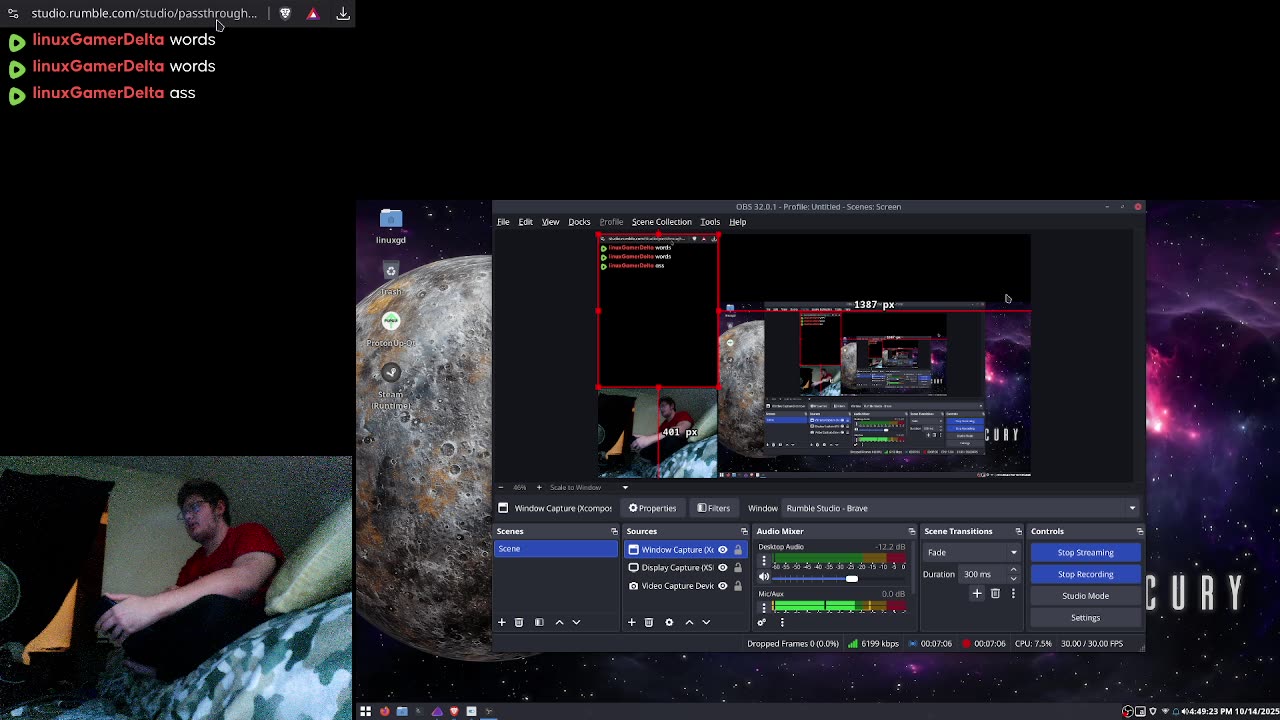1280x720 pixels.
Task: Zoom out the OBS preview with minus
Action: [502, 487]
